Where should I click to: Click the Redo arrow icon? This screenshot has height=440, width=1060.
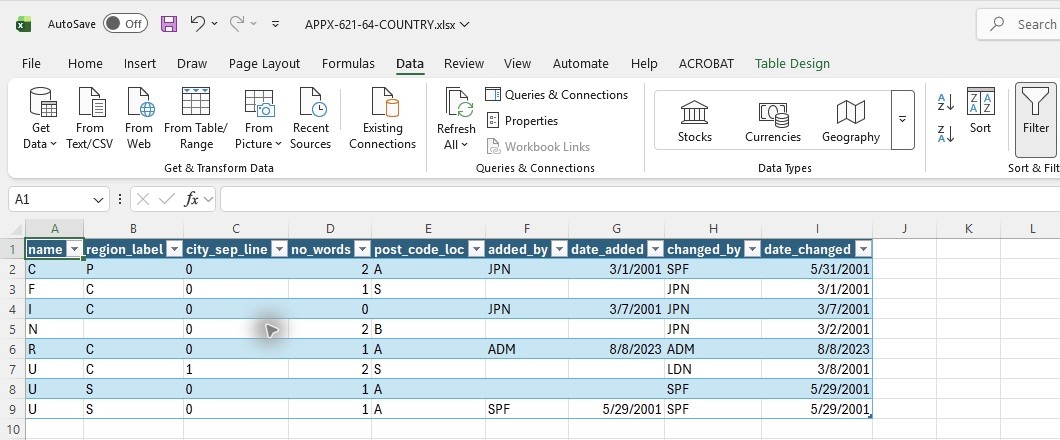pyautogui.click(x=237, y=24)
